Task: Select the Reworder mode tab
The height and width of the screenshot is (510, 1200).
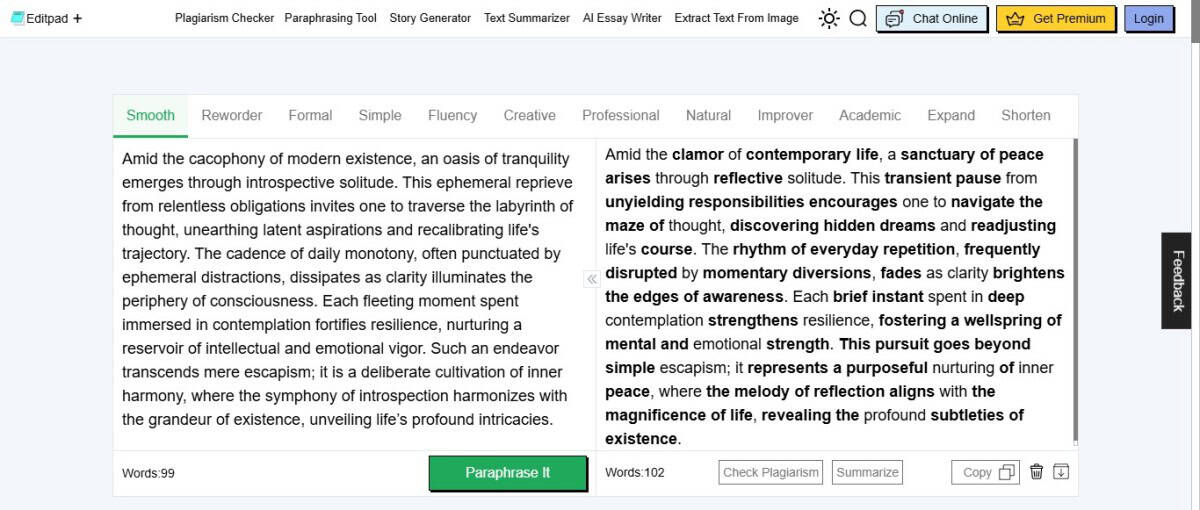Action: [x=232, y=115]
